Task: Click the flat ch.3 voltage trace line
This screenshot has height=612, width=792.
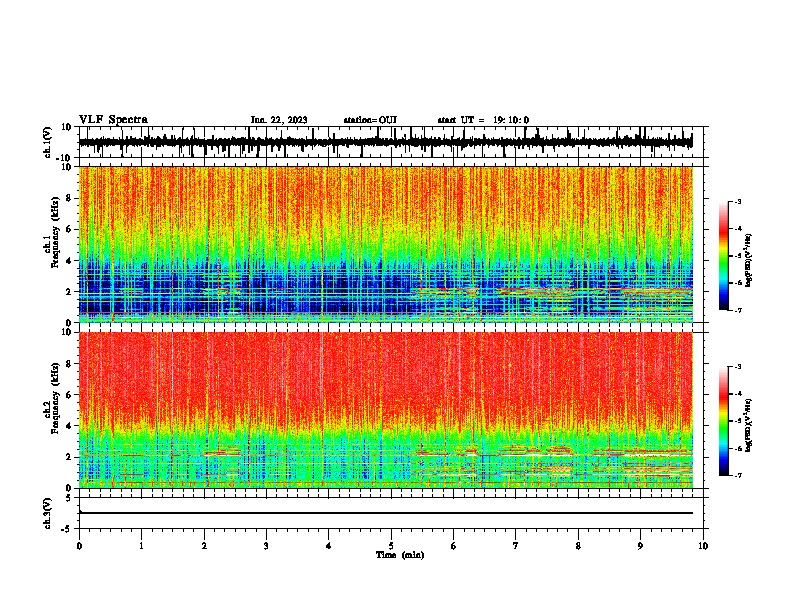Action: [x=385, y=513]
